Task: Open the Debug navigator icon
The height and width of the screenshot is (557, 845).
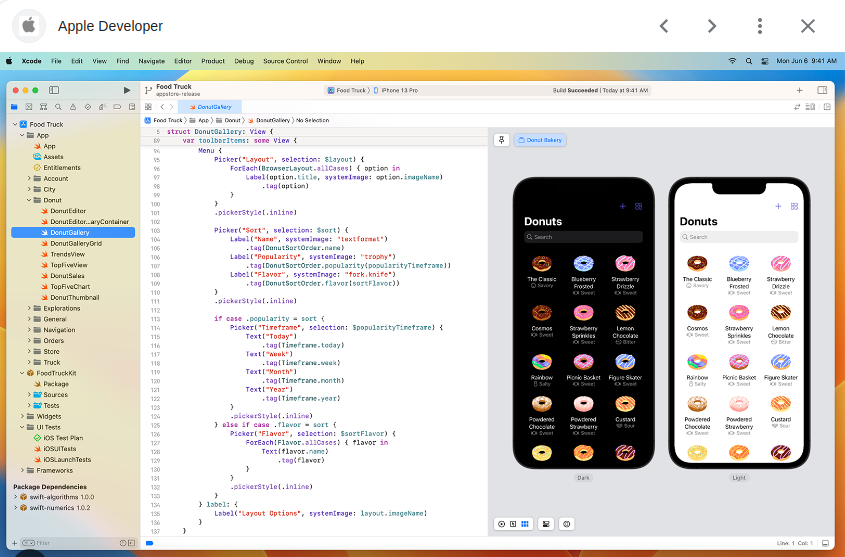Action: click(x=102, y=107)
